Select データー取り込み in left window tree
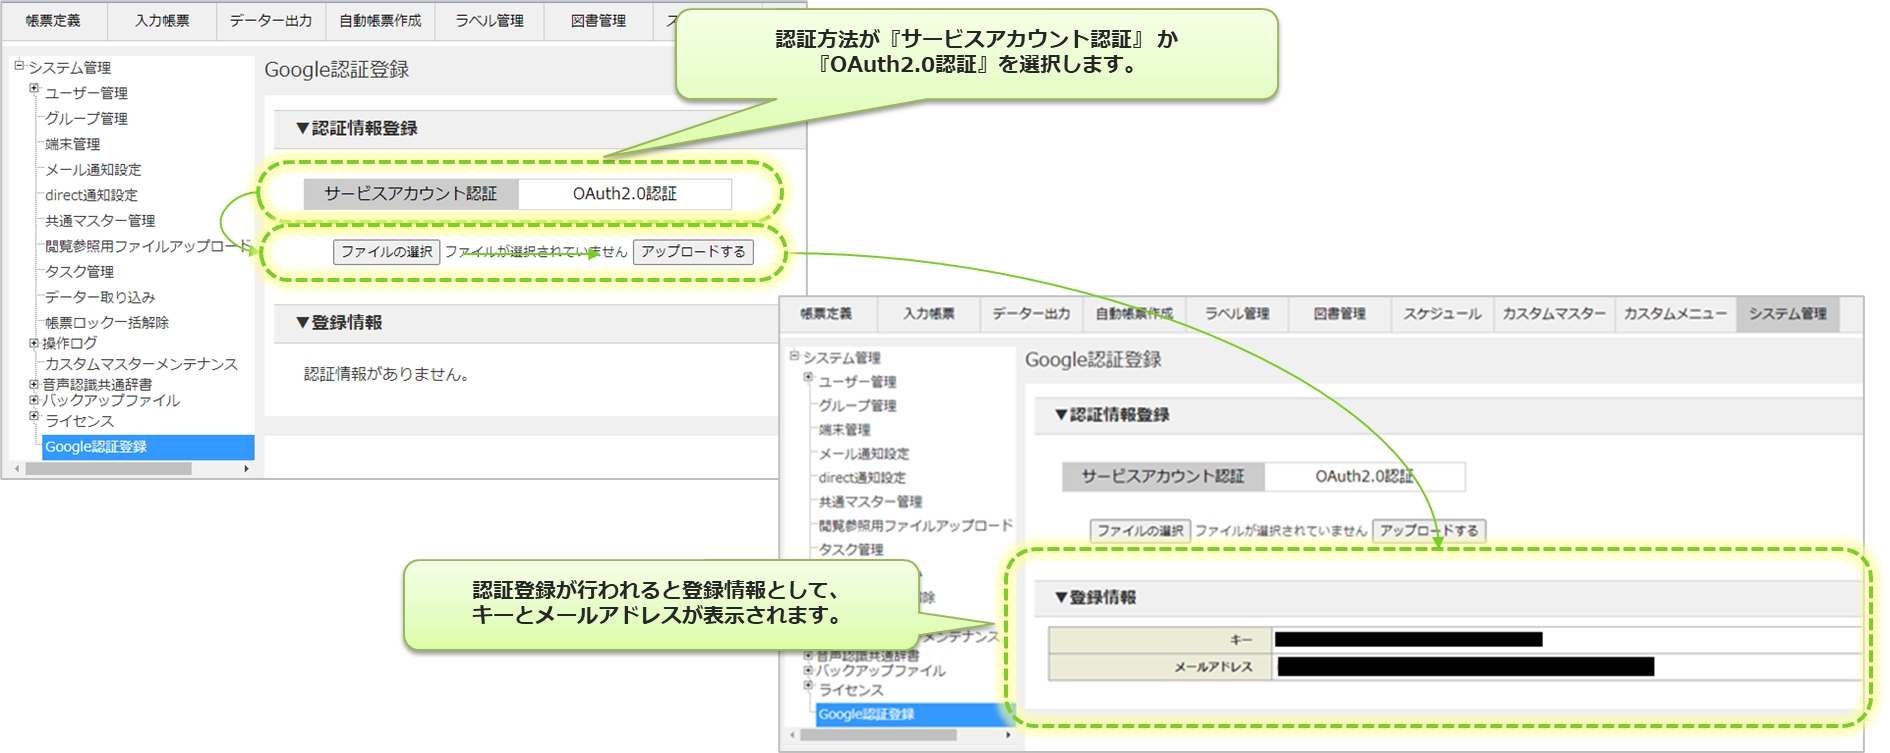Viewport: 1890px width, 753px height. pyautogui.click(x=100, y=297)
